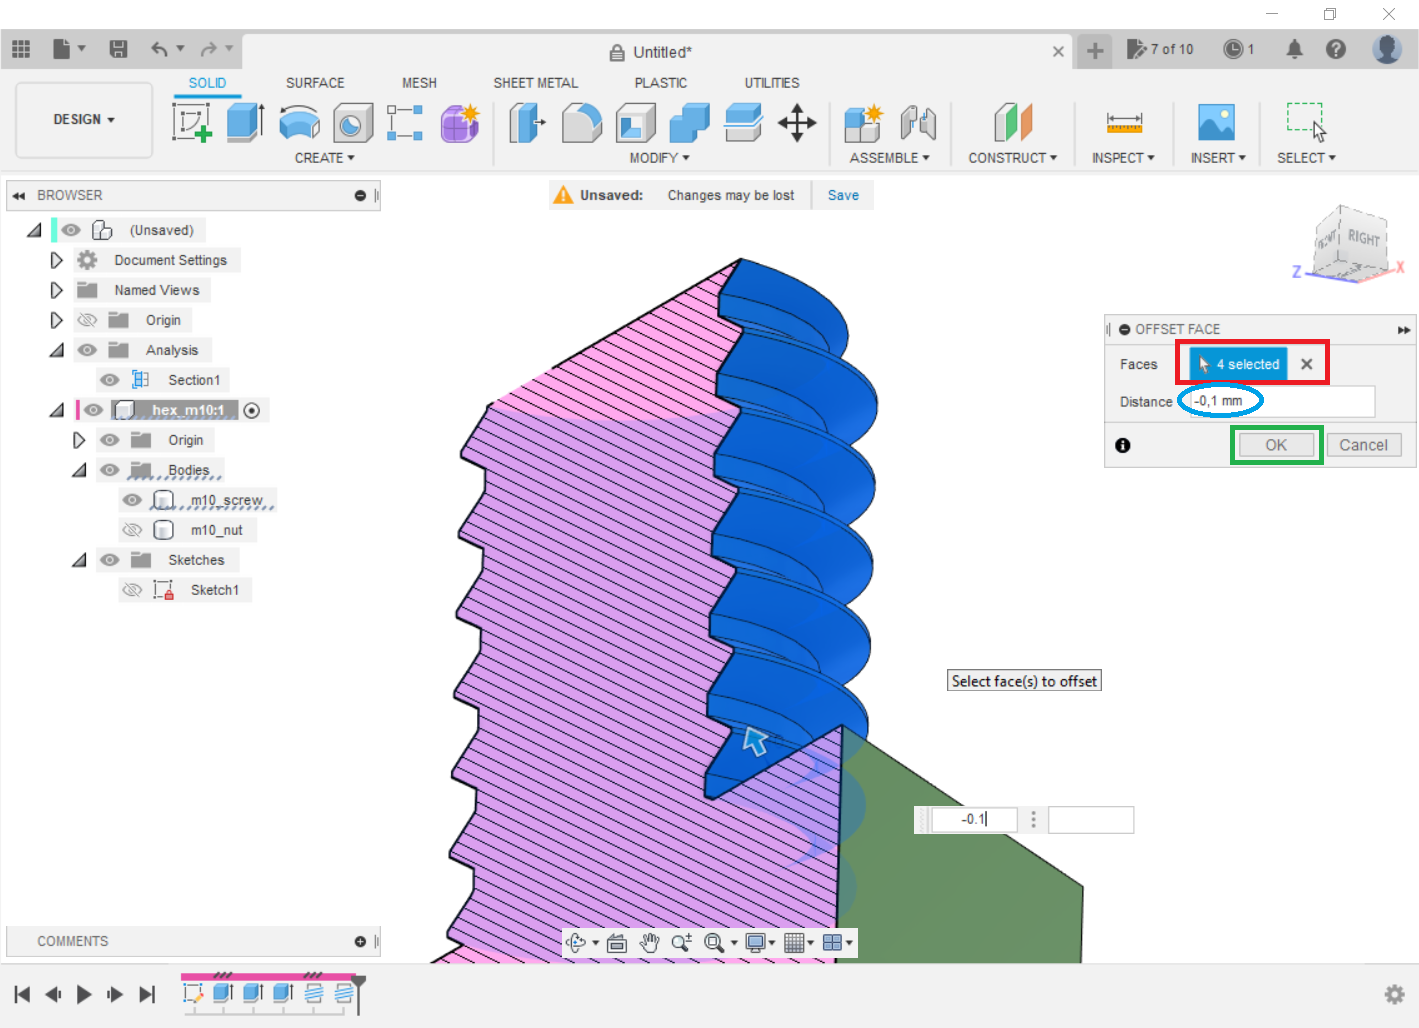Click the Create Sketch tool icon
The height and width of the screenshot is (1028, 1419).
click(x=192, y=123)
